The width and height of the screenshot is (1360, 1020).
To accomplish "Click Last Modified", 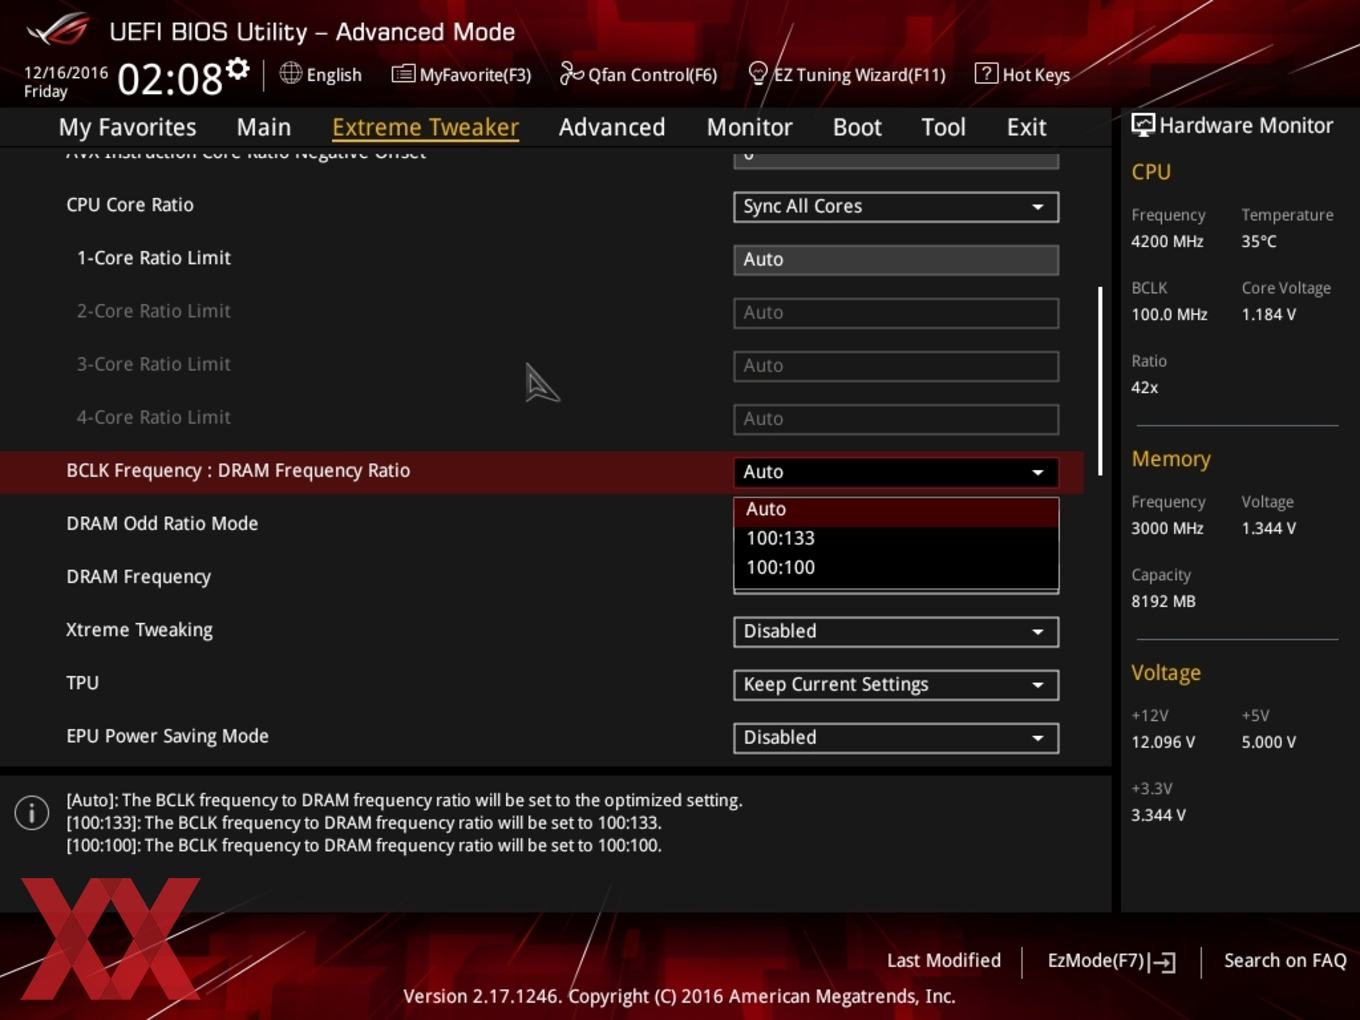I will tap(944, 960).
